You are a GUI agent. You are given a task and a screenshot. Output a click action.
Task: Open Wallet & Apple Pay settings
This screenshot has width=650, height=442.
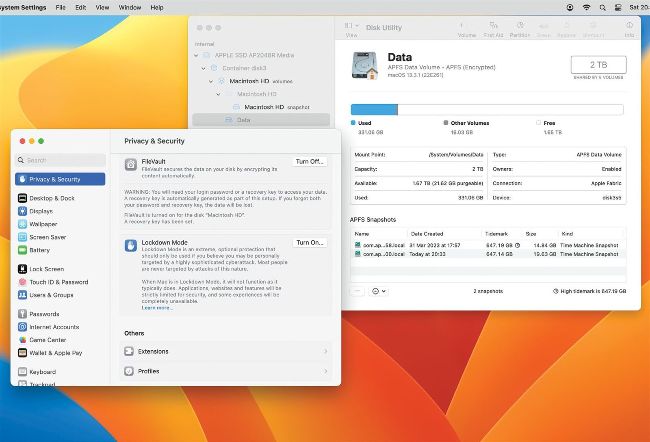[56, 353]
